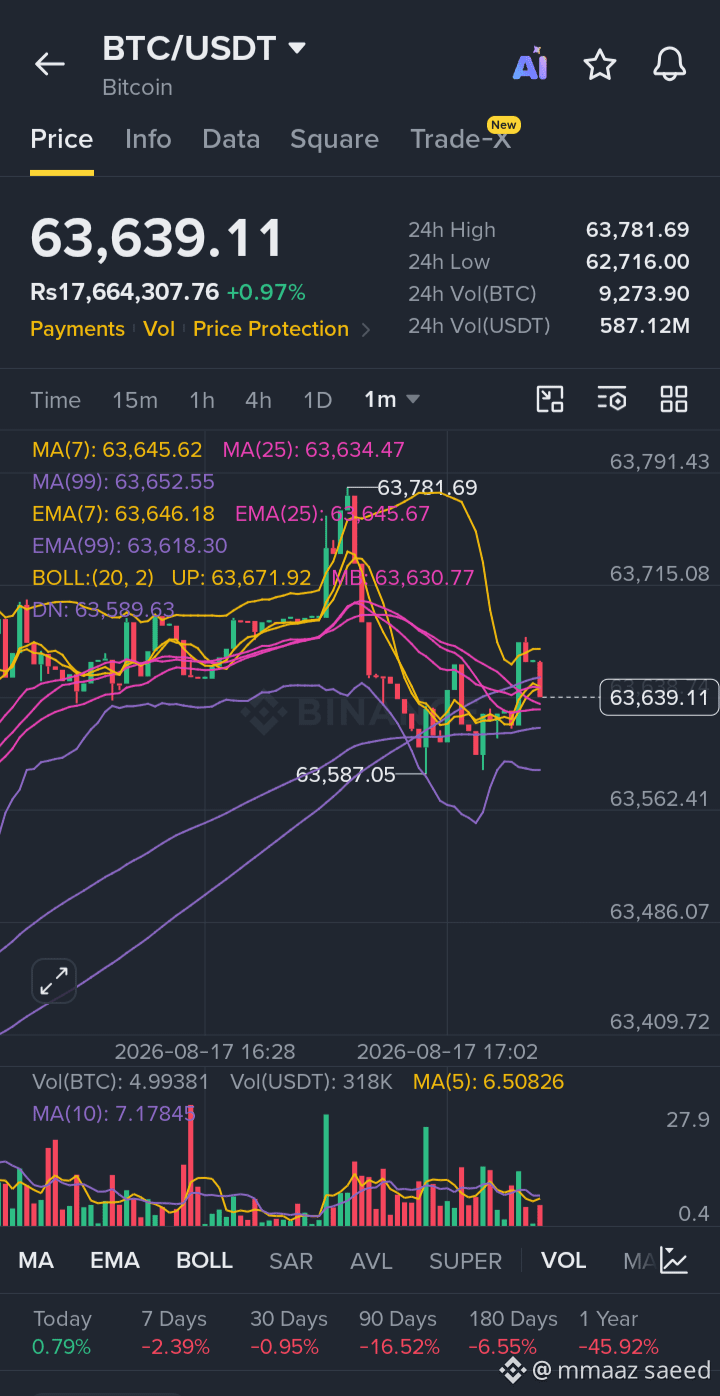Tap the MA(25): 63,634.47 legend
The height and width of the screenshot is (1396, 720).
pos(314,450)
